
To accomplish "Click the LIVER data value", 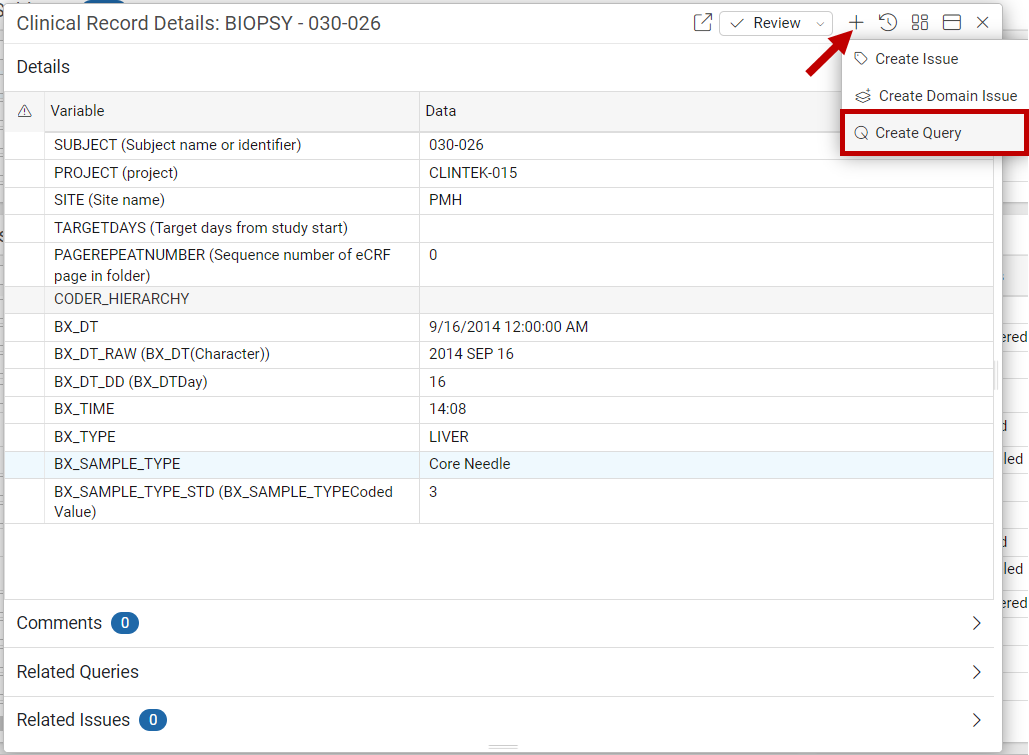I will 449,437.
